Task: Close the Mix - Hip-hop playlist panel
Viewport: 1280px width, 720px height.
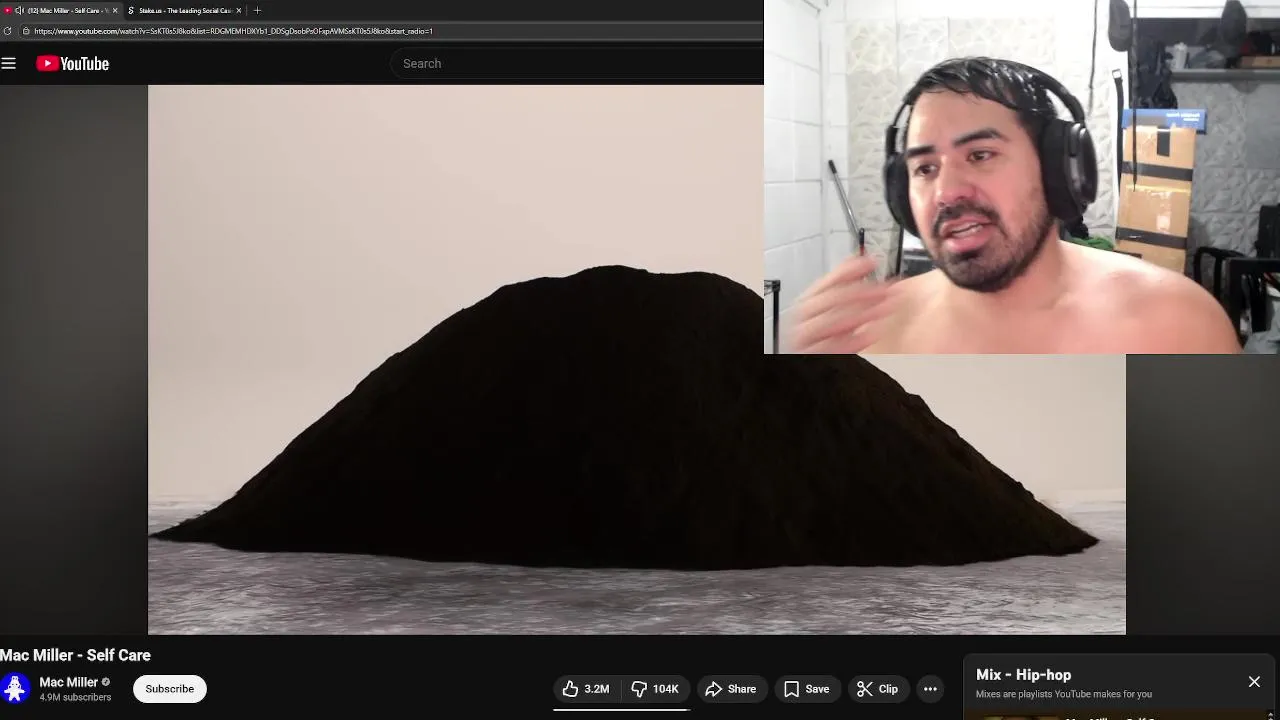Action: [1254, 682]
